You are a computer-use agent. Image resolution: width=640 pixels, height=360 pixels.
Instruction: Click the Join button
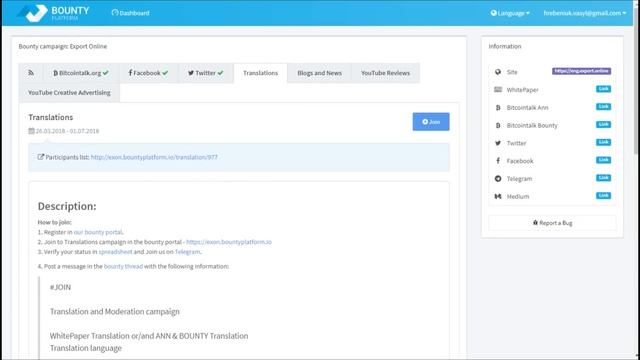point(431,122)
